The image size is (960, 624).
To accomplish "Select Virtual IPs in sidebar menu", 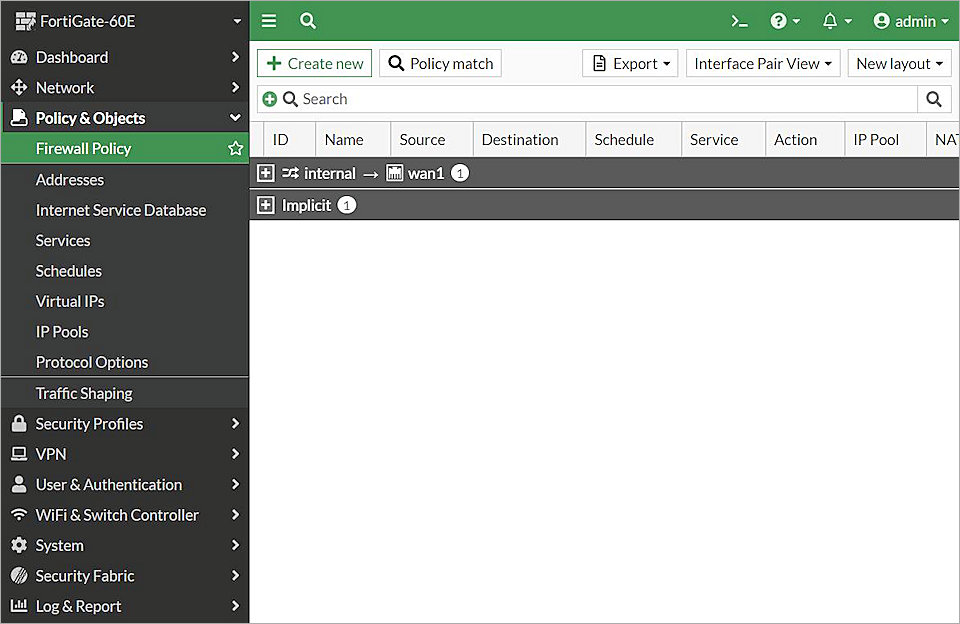I will [x=70, y=301].
